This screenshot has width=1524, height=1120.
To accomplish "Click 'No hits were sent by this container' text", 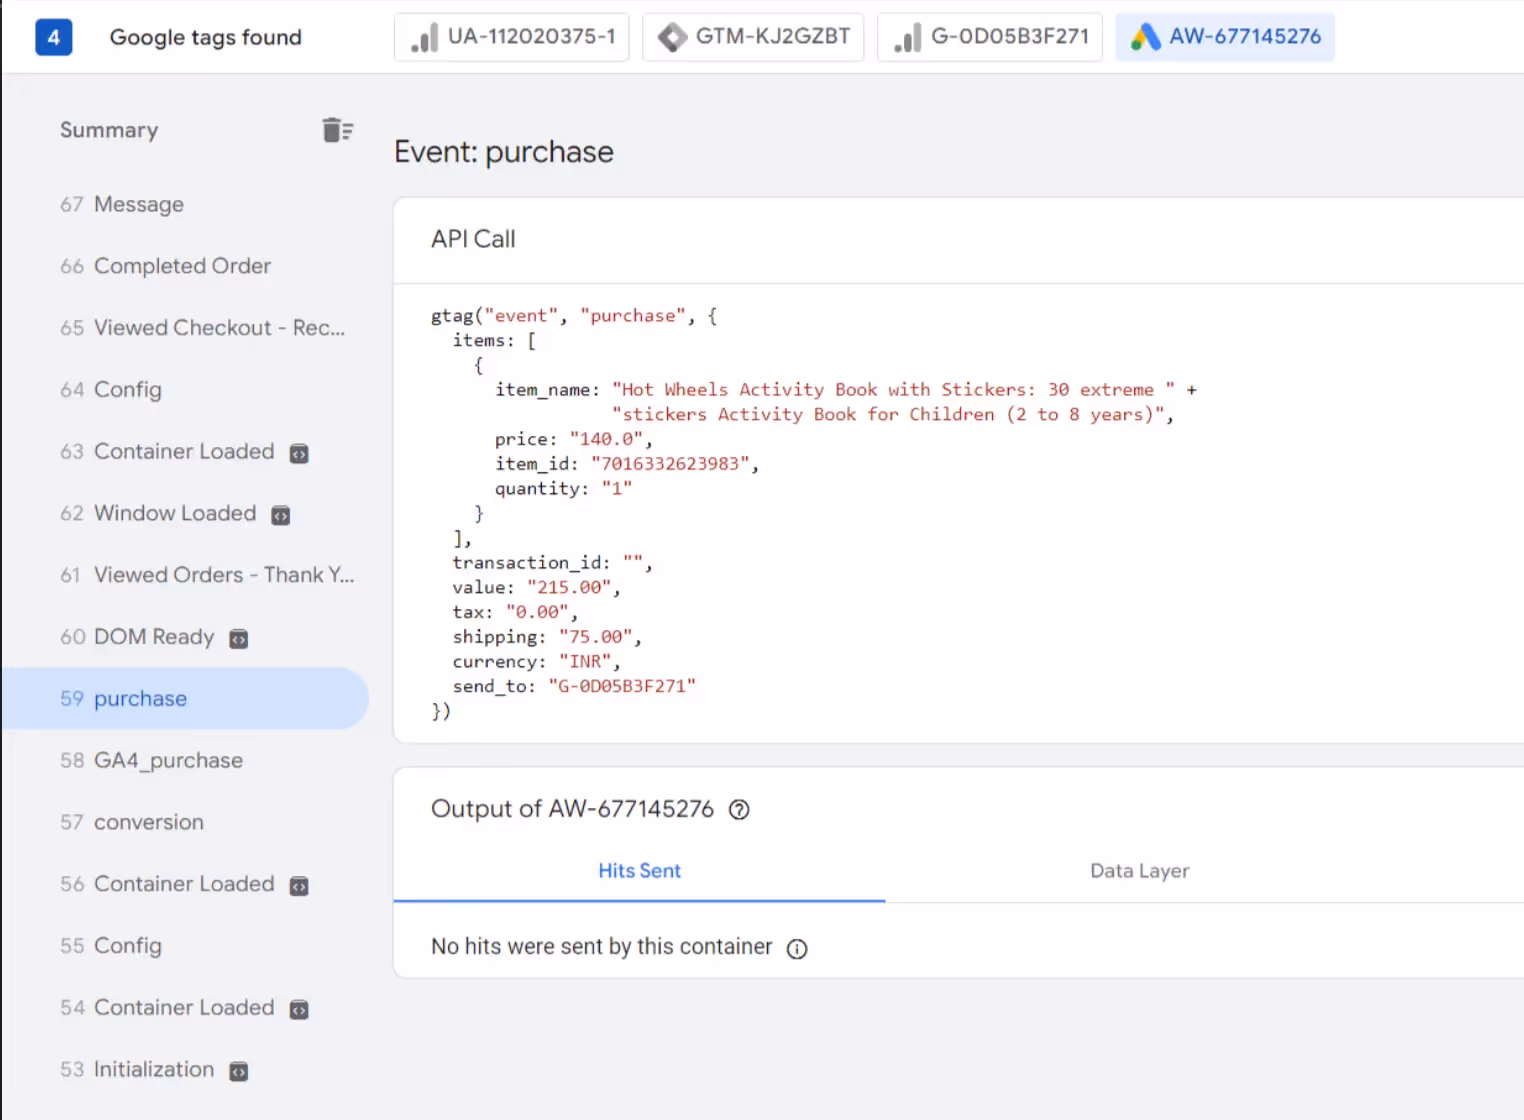I will pos(602,947).
